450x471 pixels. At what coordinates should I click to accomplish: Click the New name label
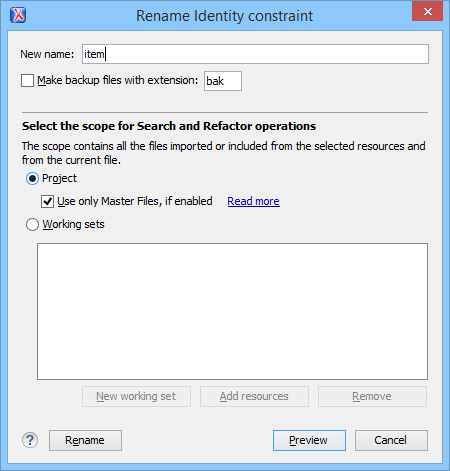pyautogui.click(x=47, y=54)
